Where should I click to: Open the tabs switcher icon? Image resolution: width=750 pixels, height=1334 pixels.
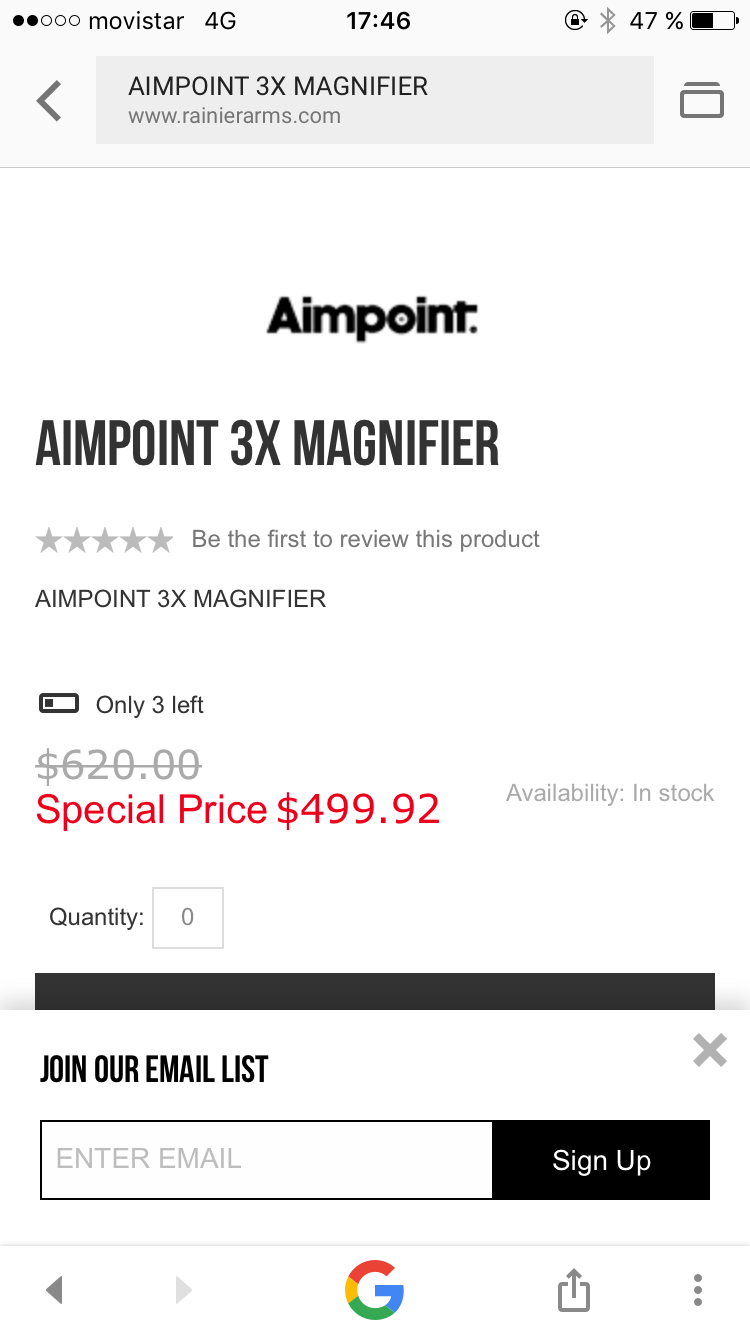click(x=701, y=101)
